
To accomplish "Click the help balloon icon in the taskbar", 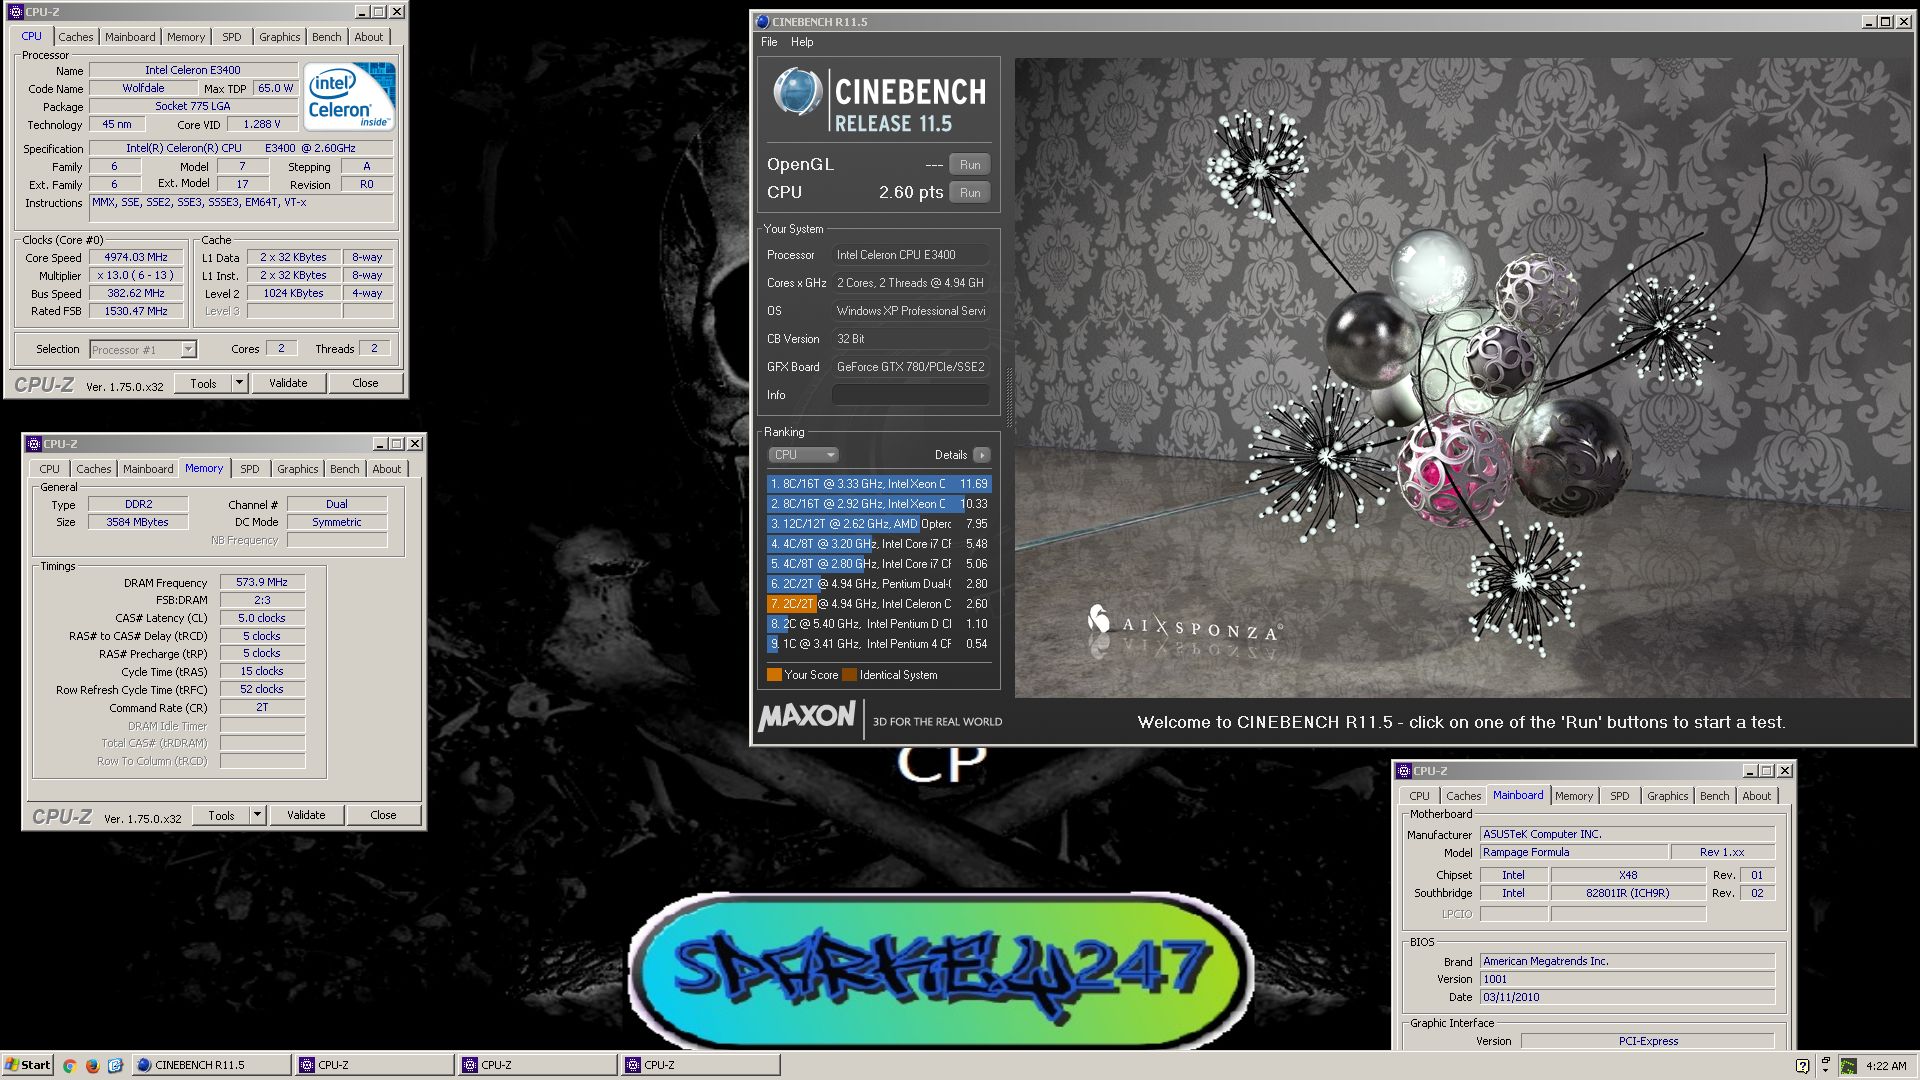I will (1802, 1066).
